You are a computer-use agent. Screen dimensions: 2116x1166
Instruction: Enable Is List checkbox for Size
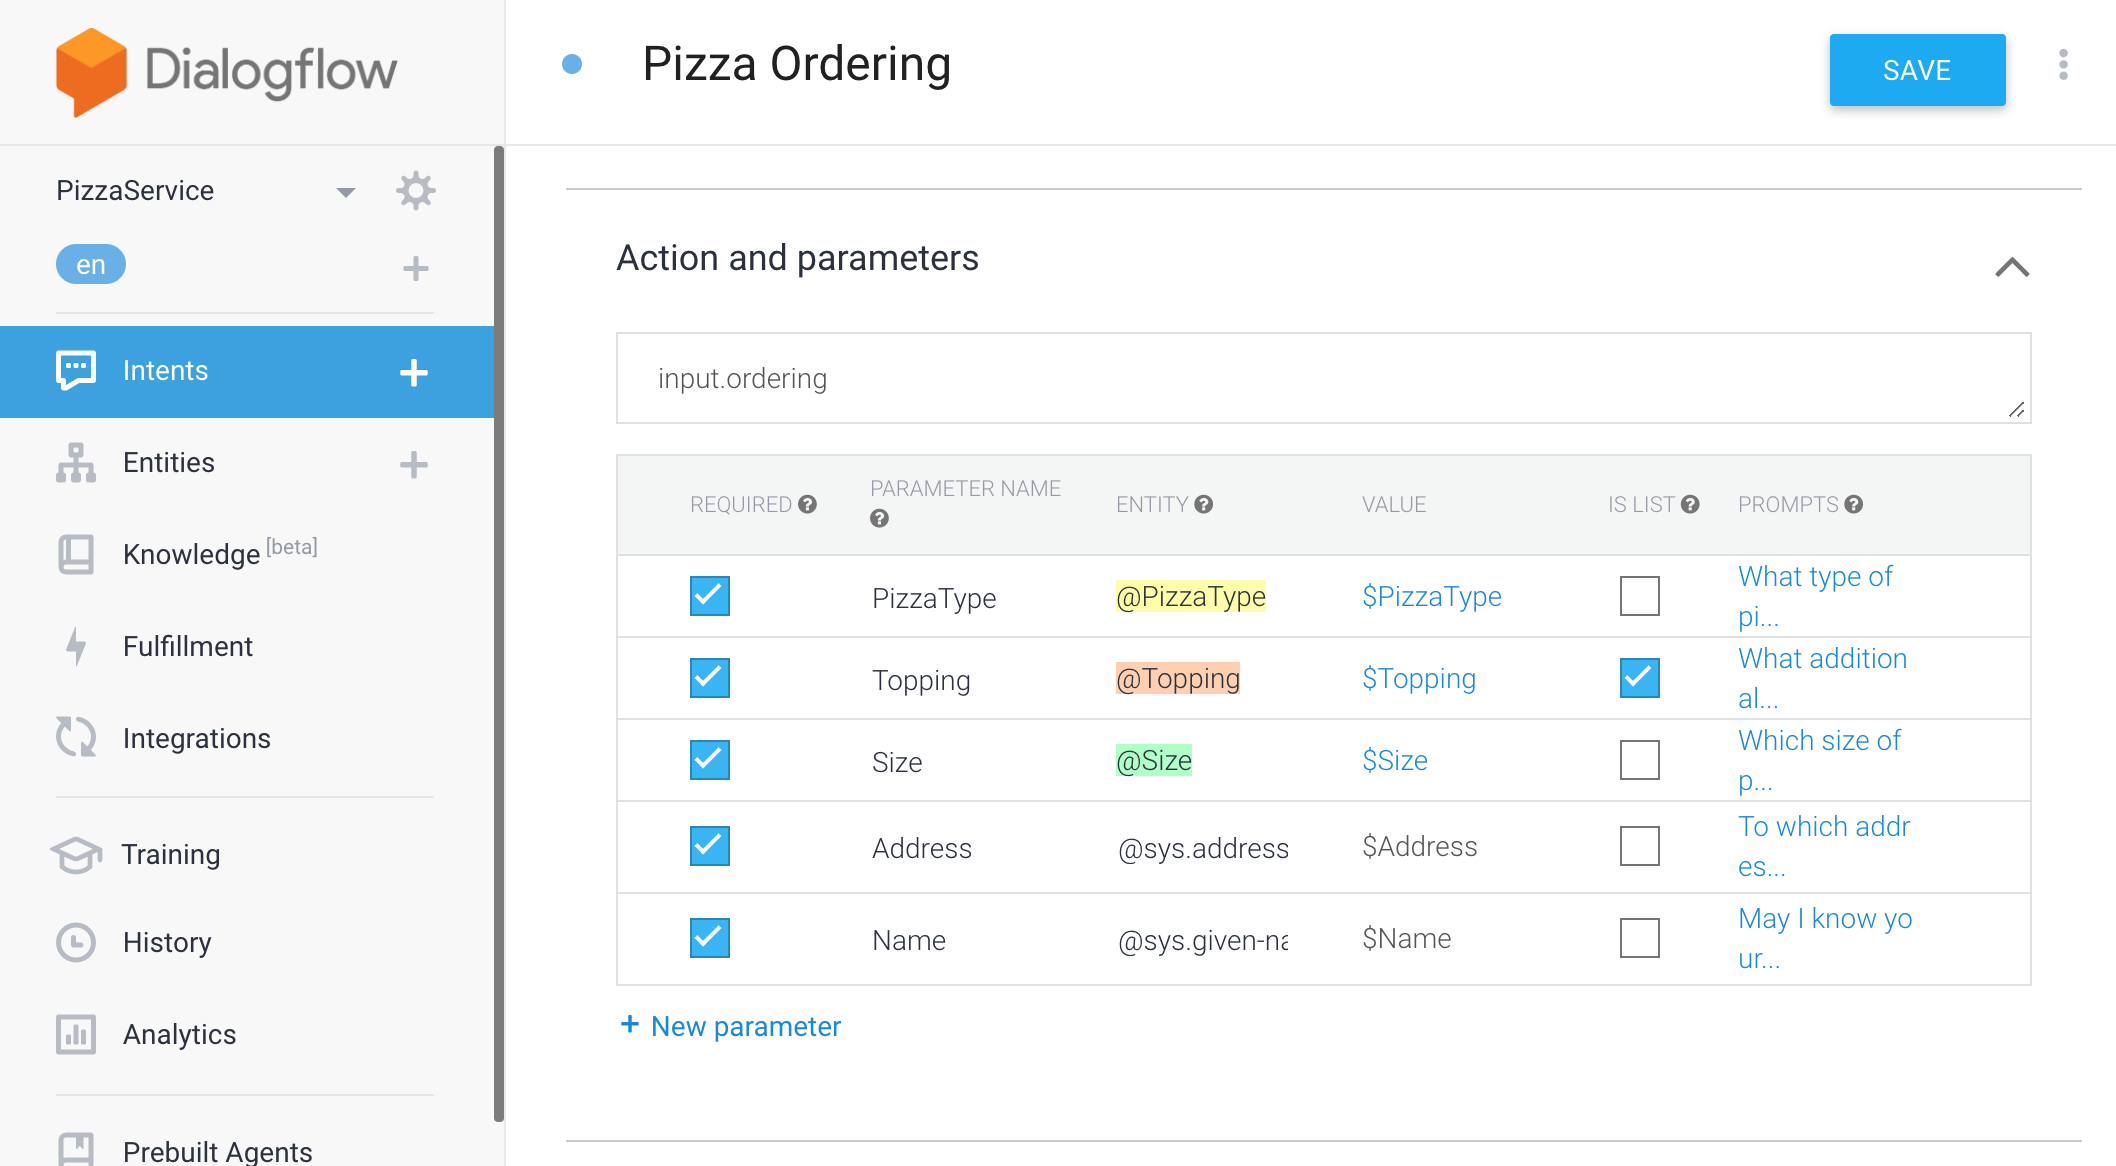1640,760
